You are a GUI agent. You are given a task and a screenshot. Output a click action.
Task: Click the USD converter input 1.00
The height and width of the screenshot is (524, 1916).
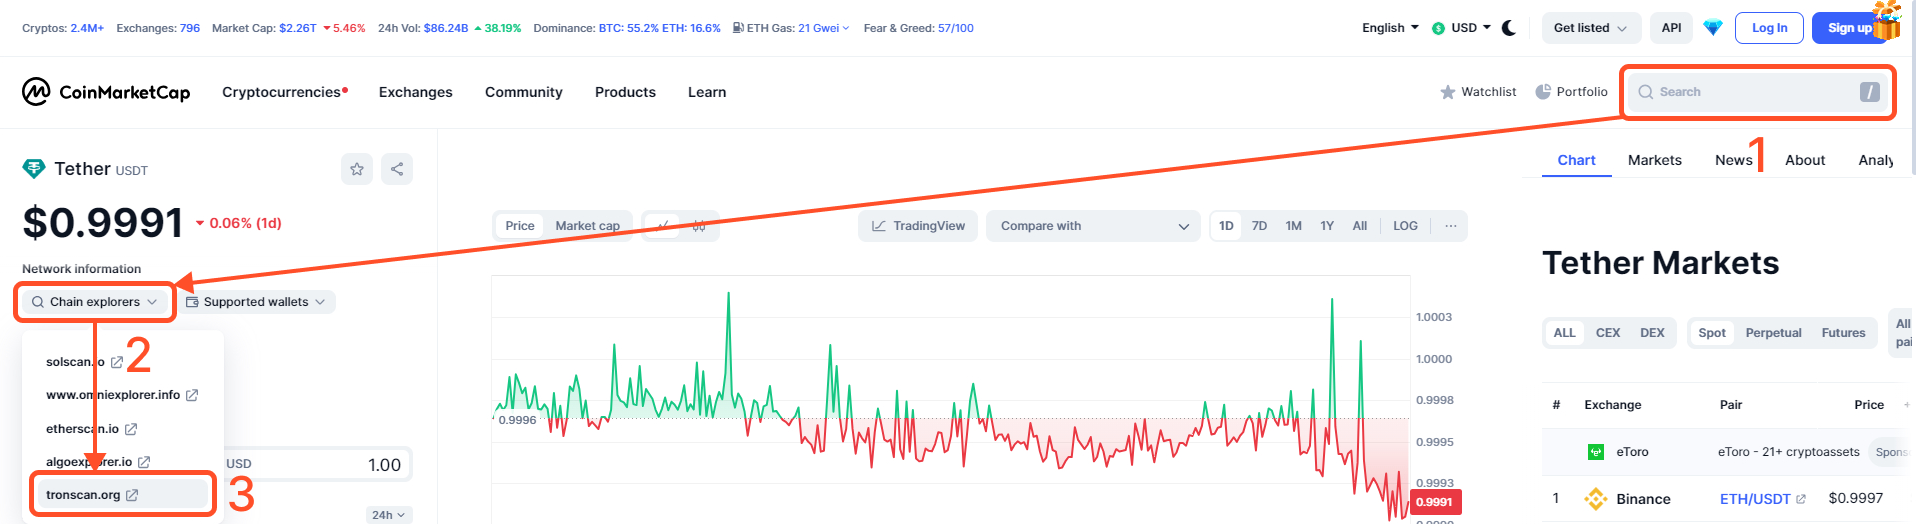tap(316, 465)
